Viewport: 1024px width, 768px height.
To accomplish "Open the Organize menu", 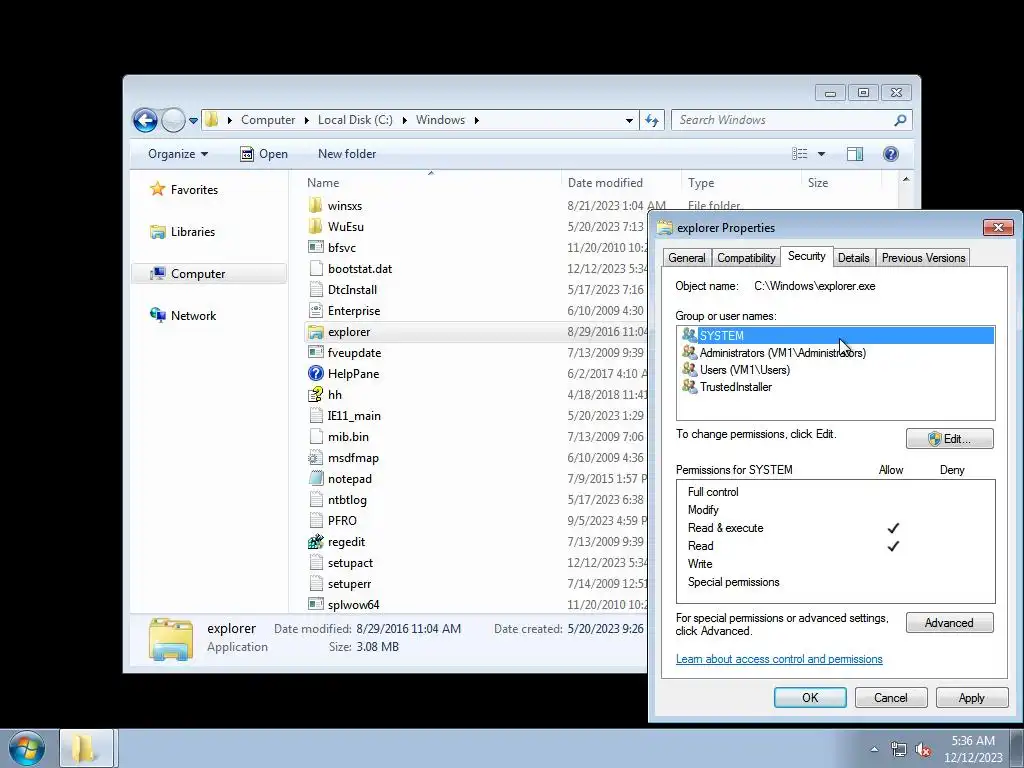I will pos(178,154).
